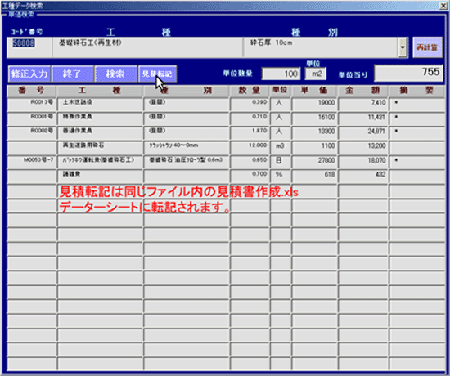Click the quantity cell 12.000
This screenshot has height=376, width=450.
[249, 147]
